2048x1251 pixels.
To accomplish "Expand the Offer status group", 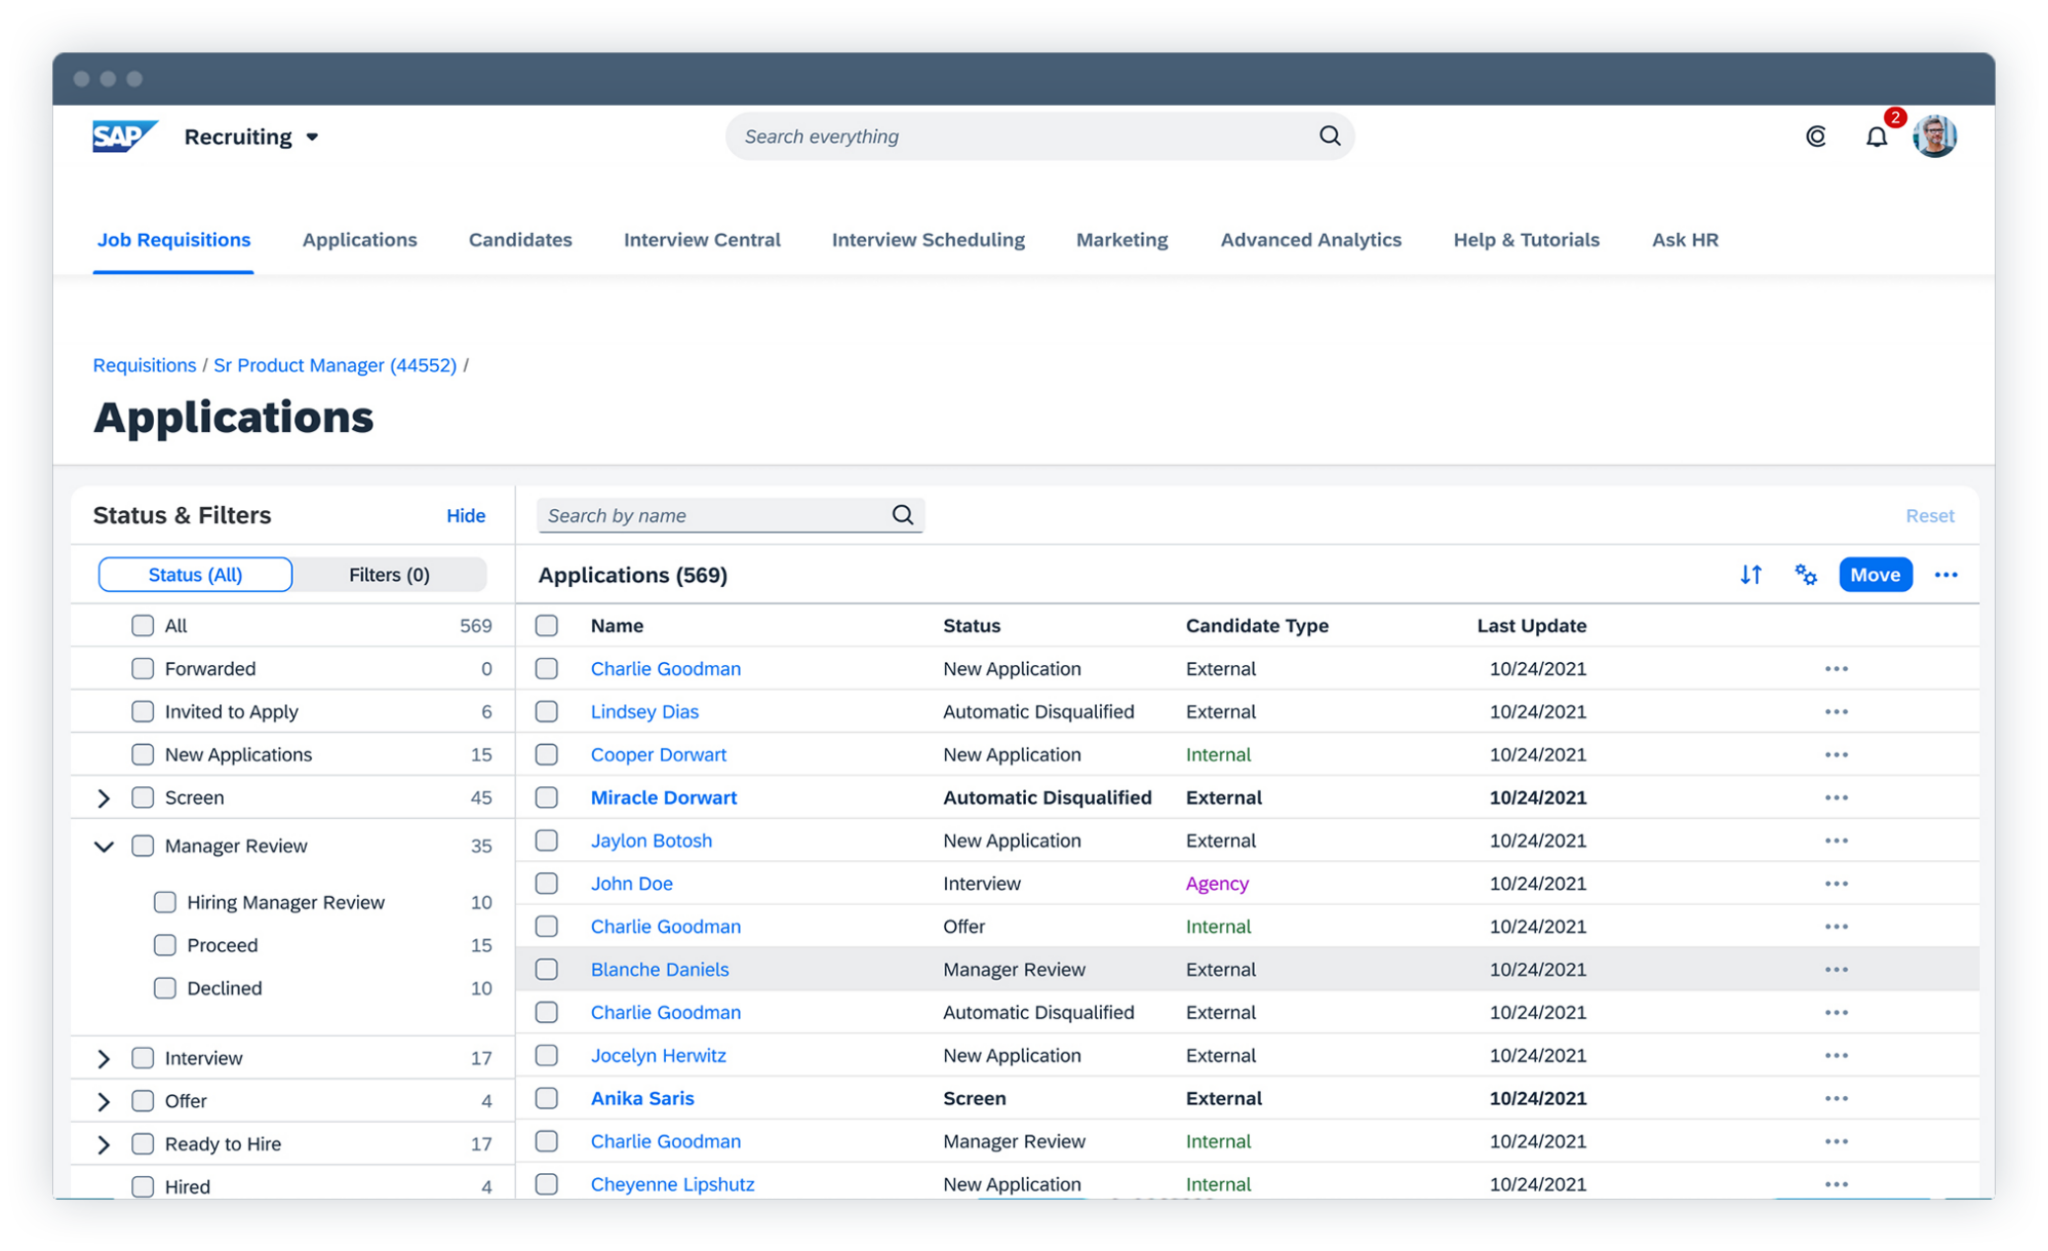I will click(x=103, y=1102).
